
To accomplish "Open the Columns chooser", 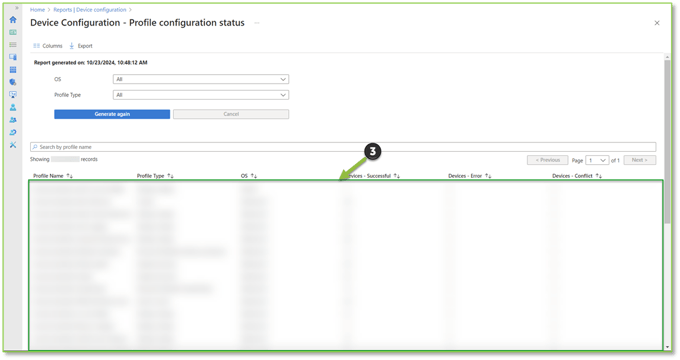I will [48, 46].
